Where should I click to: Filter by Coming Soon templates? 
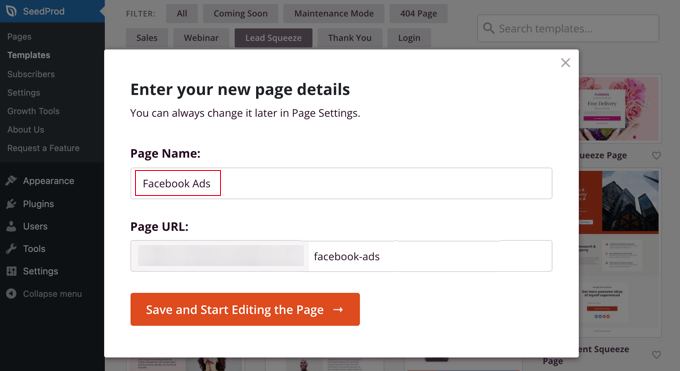click(x=240, y=13)
